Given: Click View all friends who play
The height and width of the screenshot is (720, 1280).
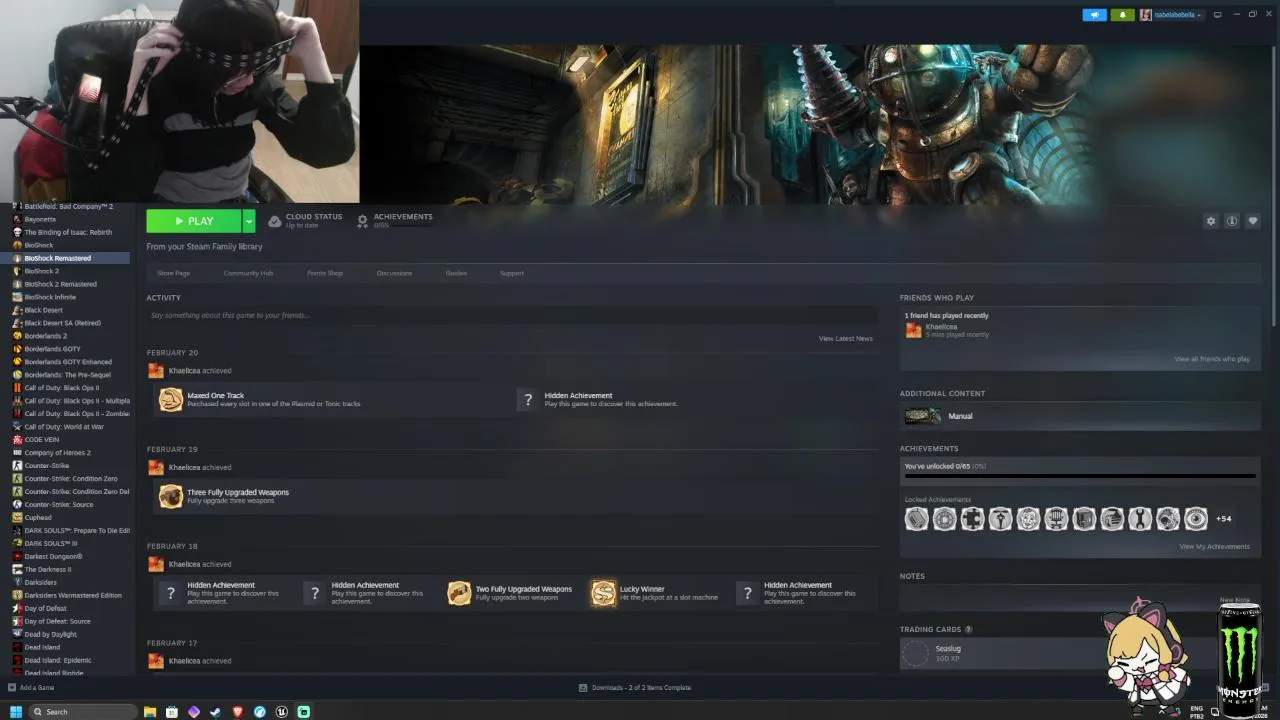Looking at the screenshot, I should click(x=1212, y=359).
